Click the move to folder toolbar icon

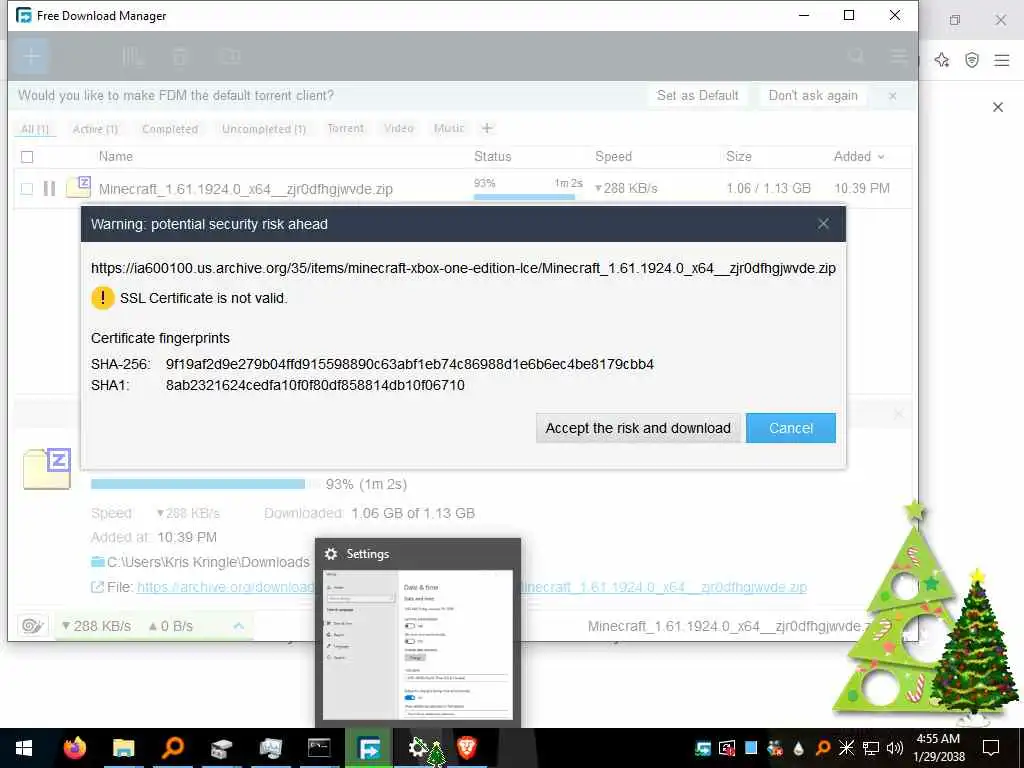(230, 56)
